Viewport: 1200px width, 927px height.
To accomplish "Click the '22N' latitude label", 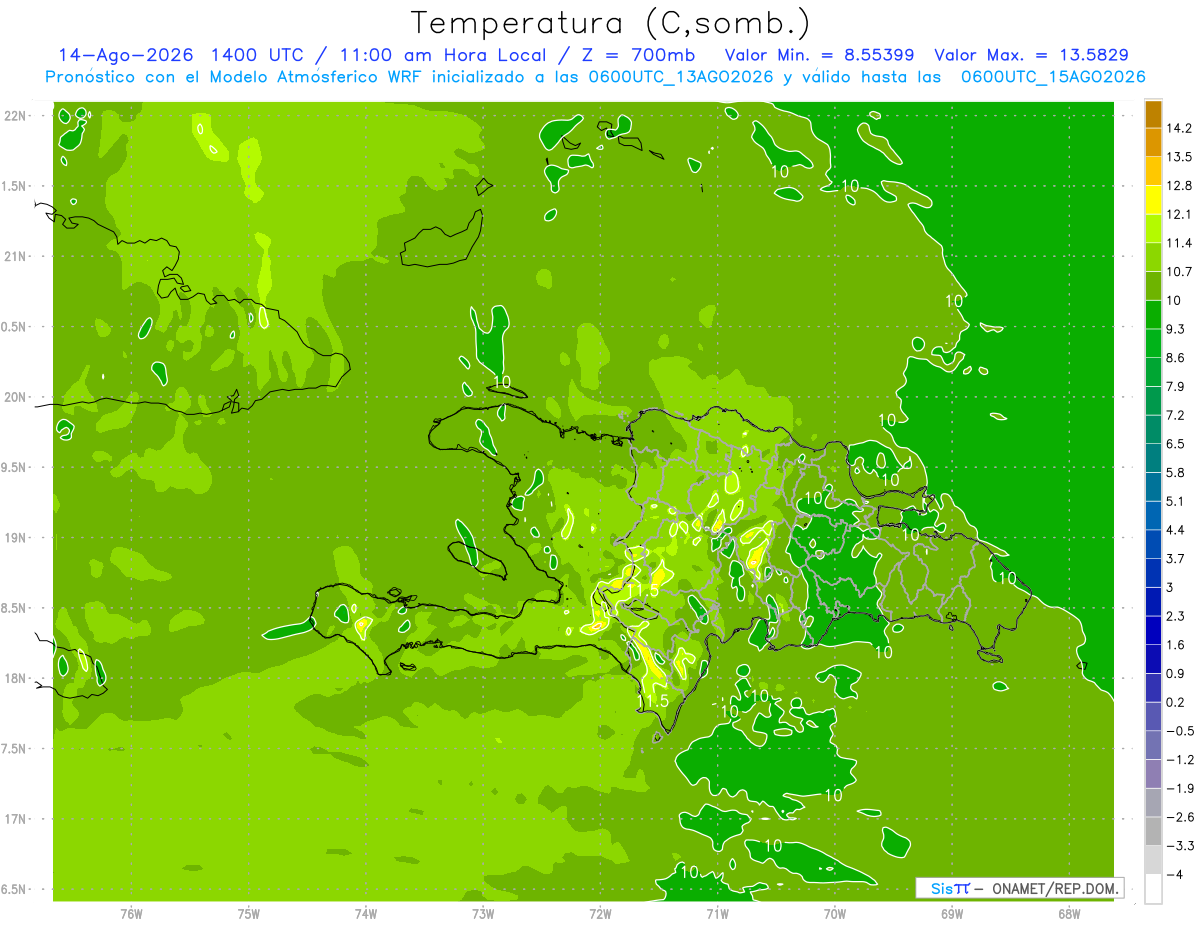I will (16, 116).
